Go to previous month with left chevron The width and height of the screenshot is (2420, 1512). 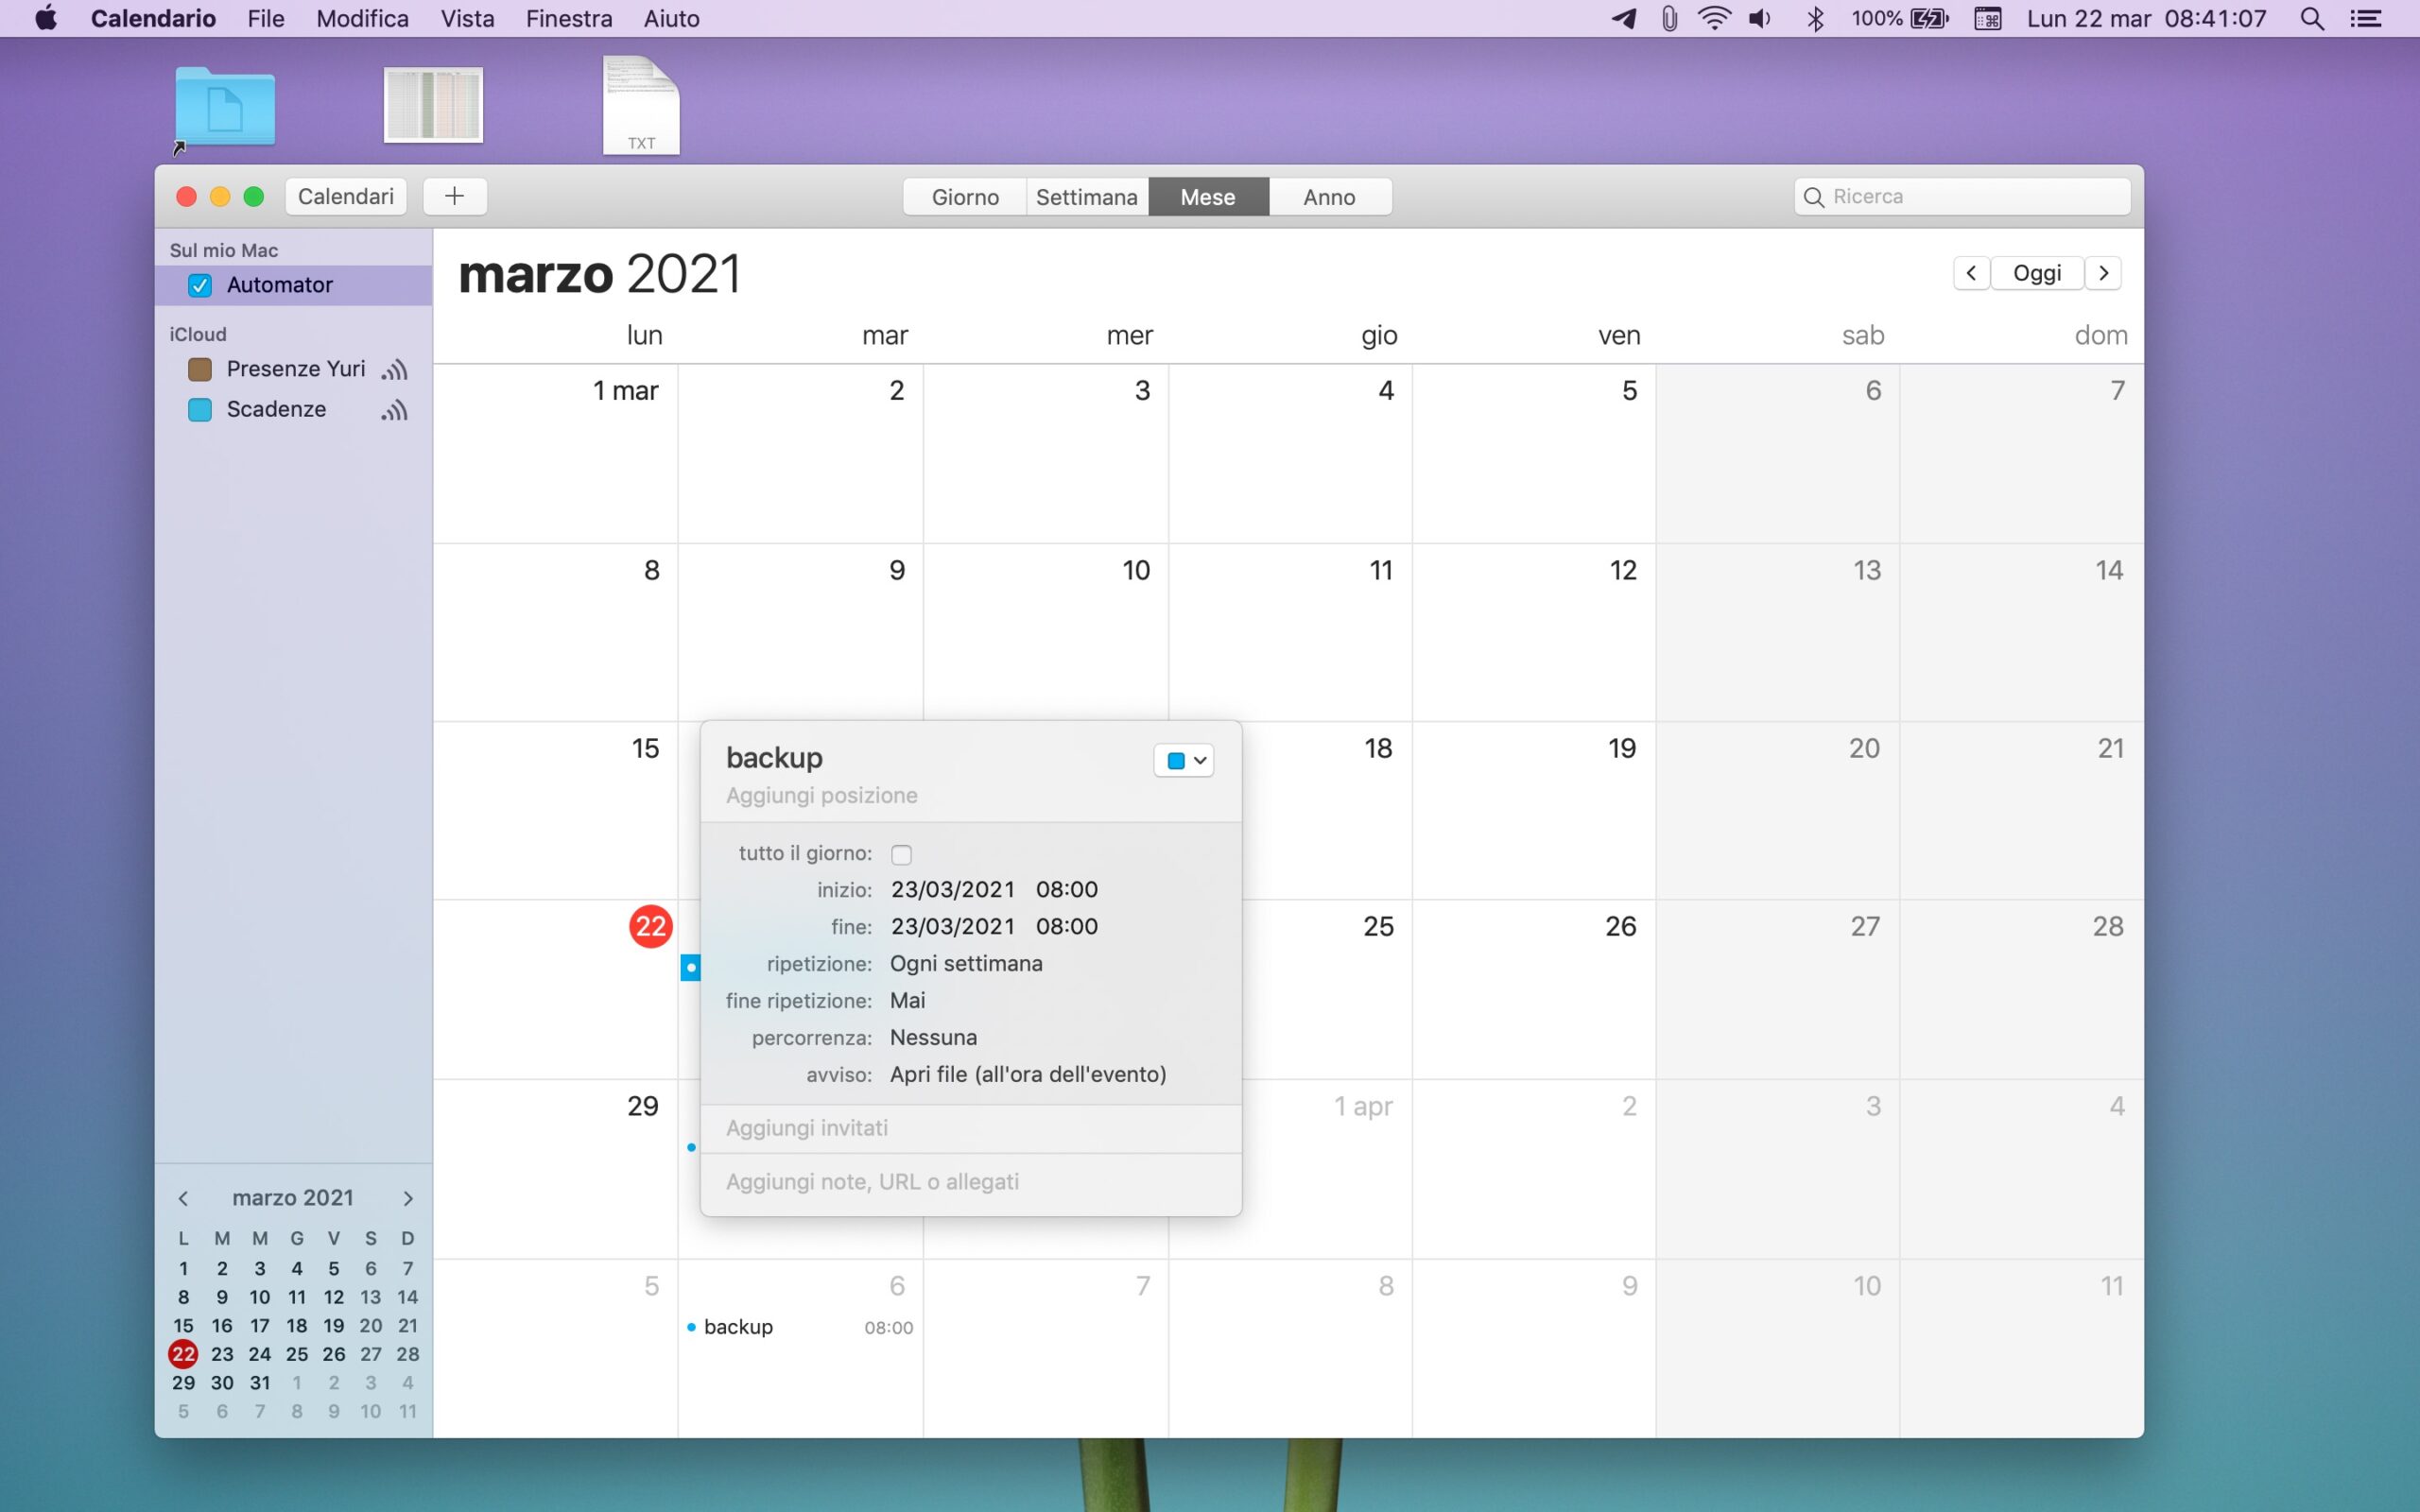[1970, 273]
